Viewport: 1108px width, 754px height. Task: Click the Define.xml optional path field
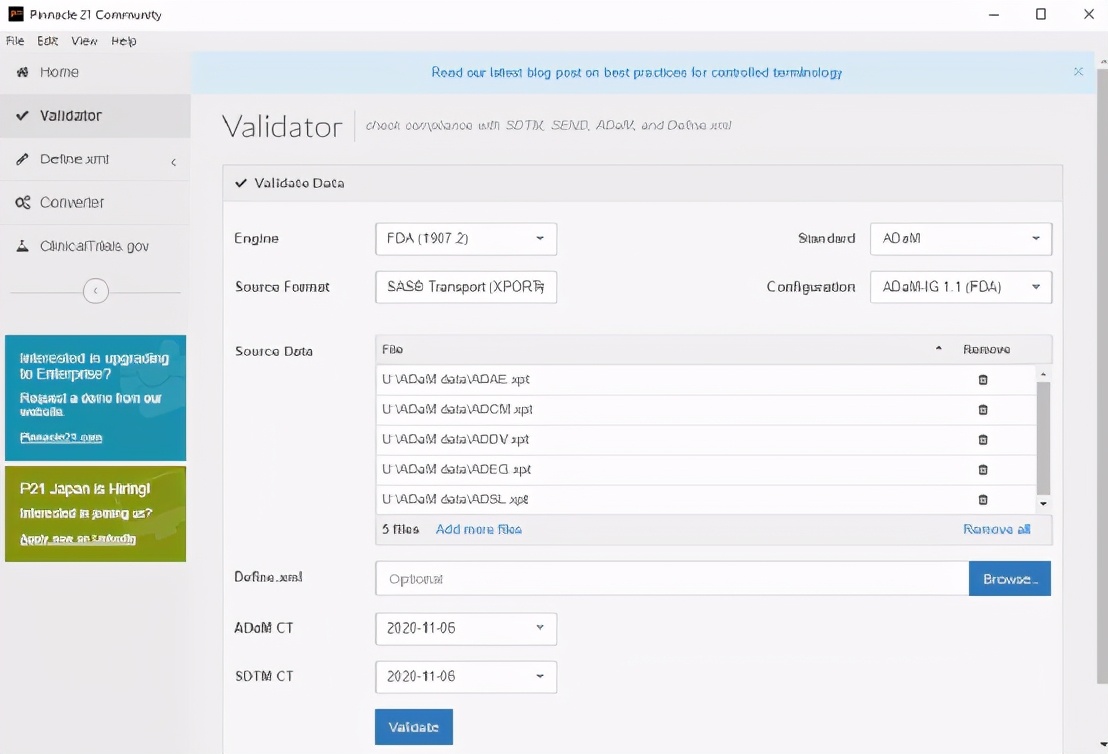(x=672, y=579)
